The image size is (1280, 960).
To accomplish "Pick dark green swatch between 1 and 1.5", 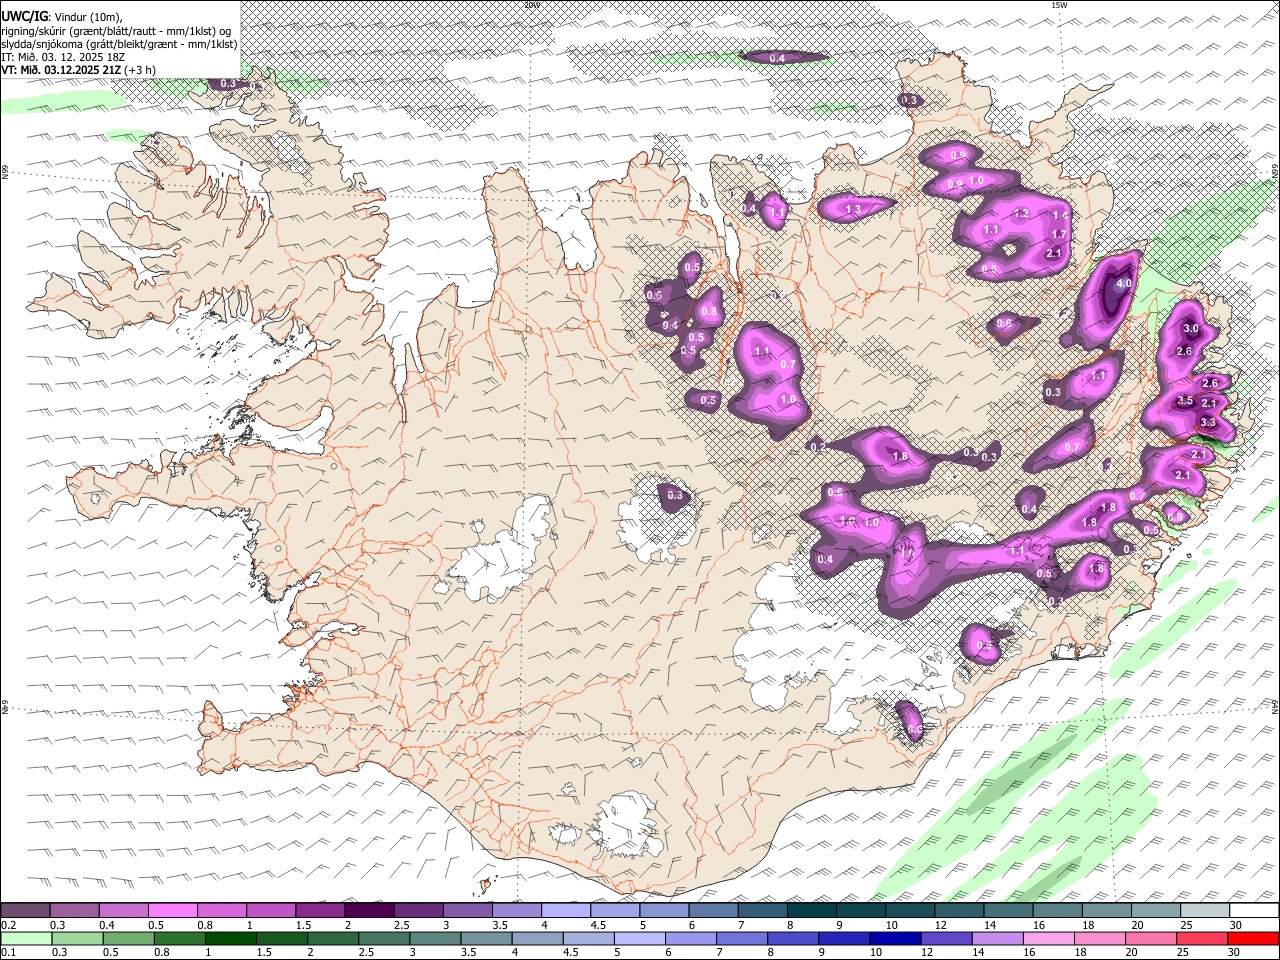I will tap(230, 939).
